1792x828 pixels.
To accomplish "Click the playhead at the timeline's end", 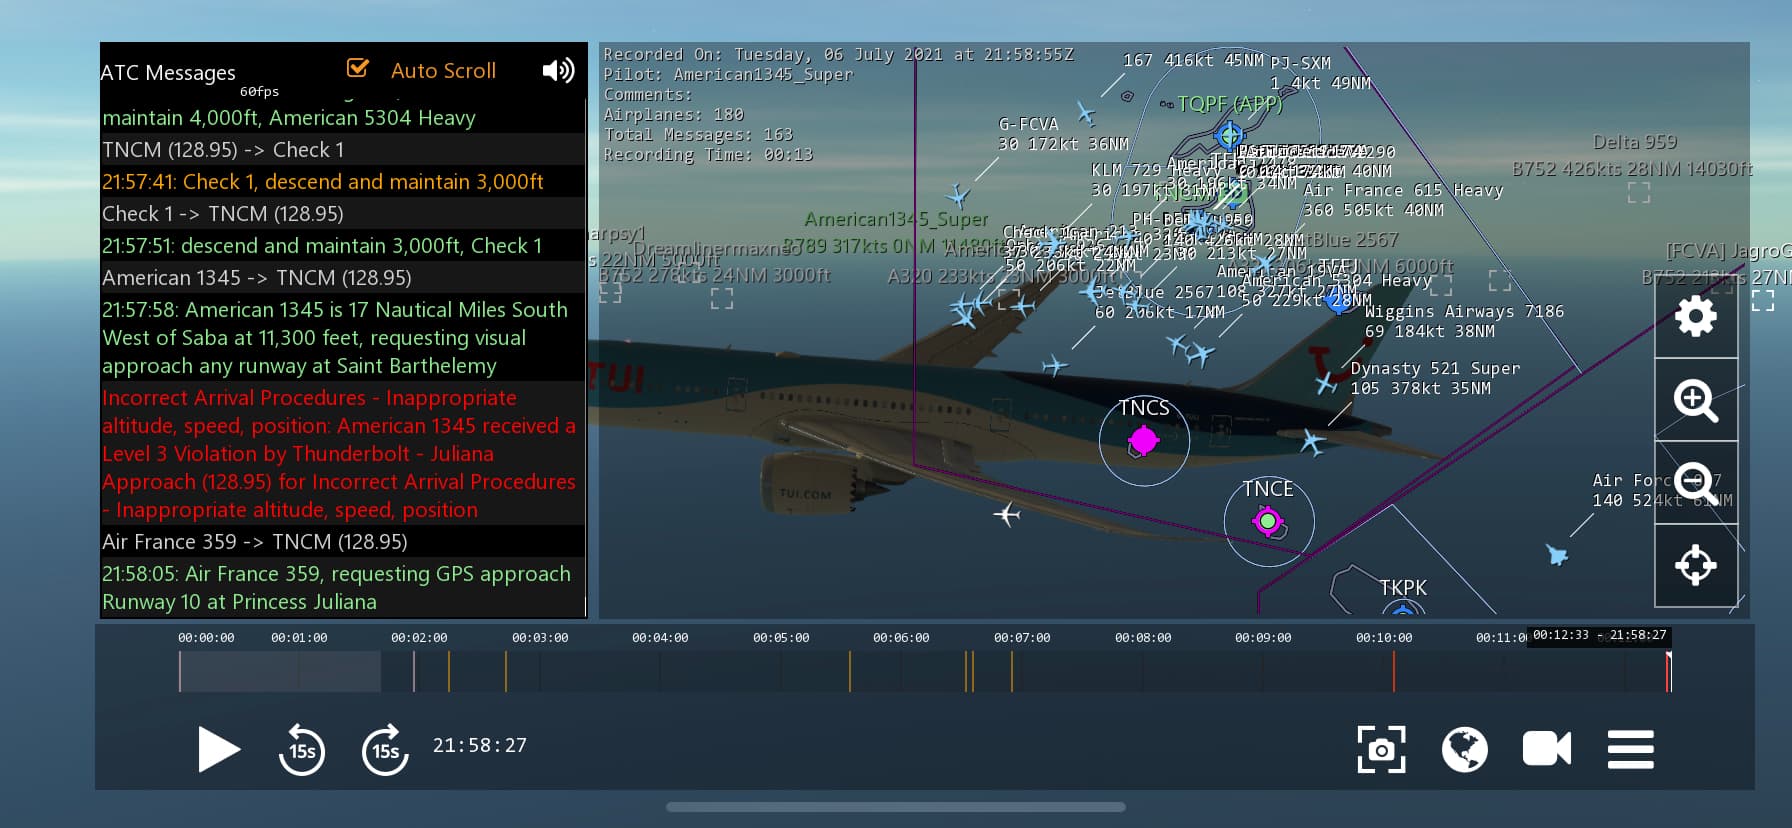I will tap(1668, 671).
